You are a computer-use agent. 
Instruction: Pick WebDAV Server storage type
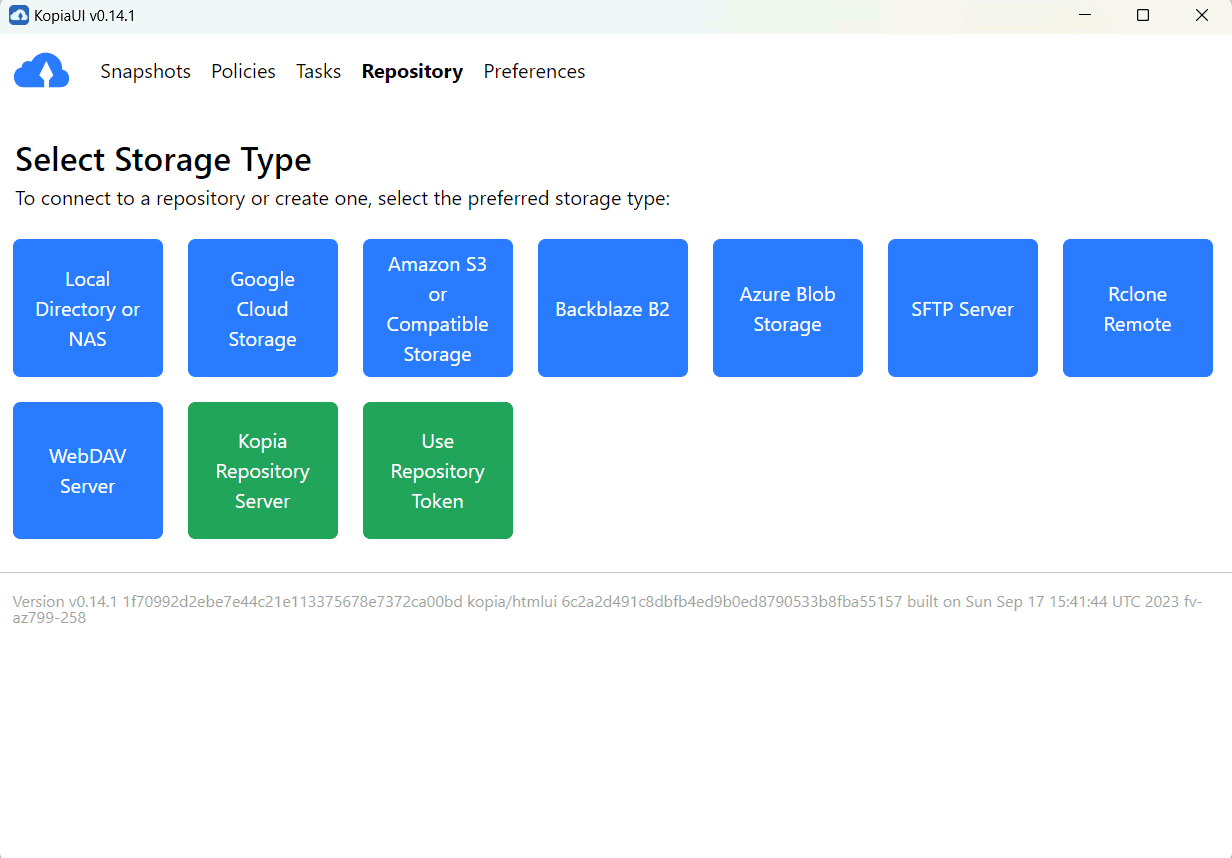click(88, 470)
